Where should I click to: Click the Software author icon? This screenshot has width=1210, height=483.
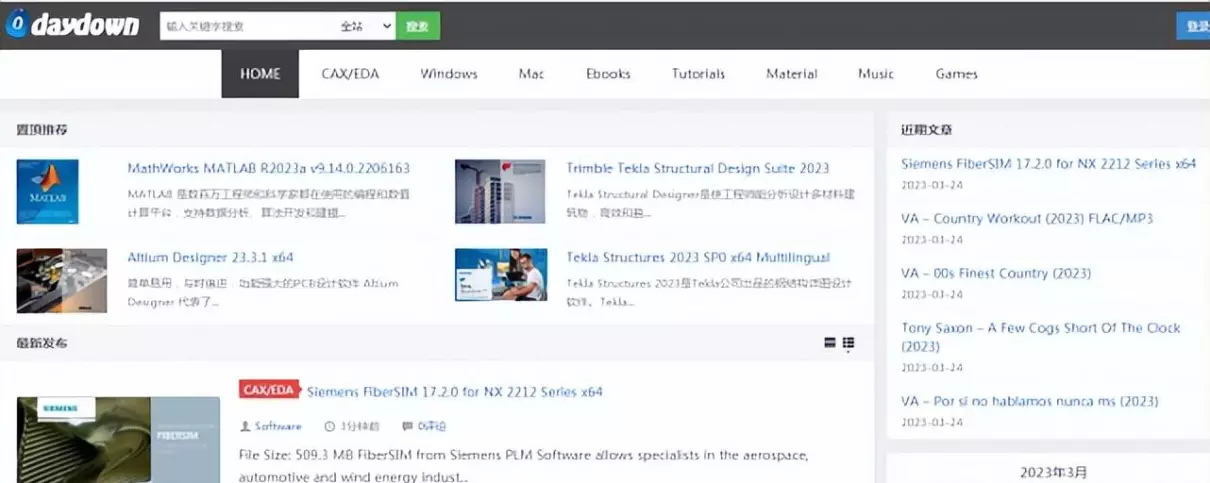coord(245,426)
